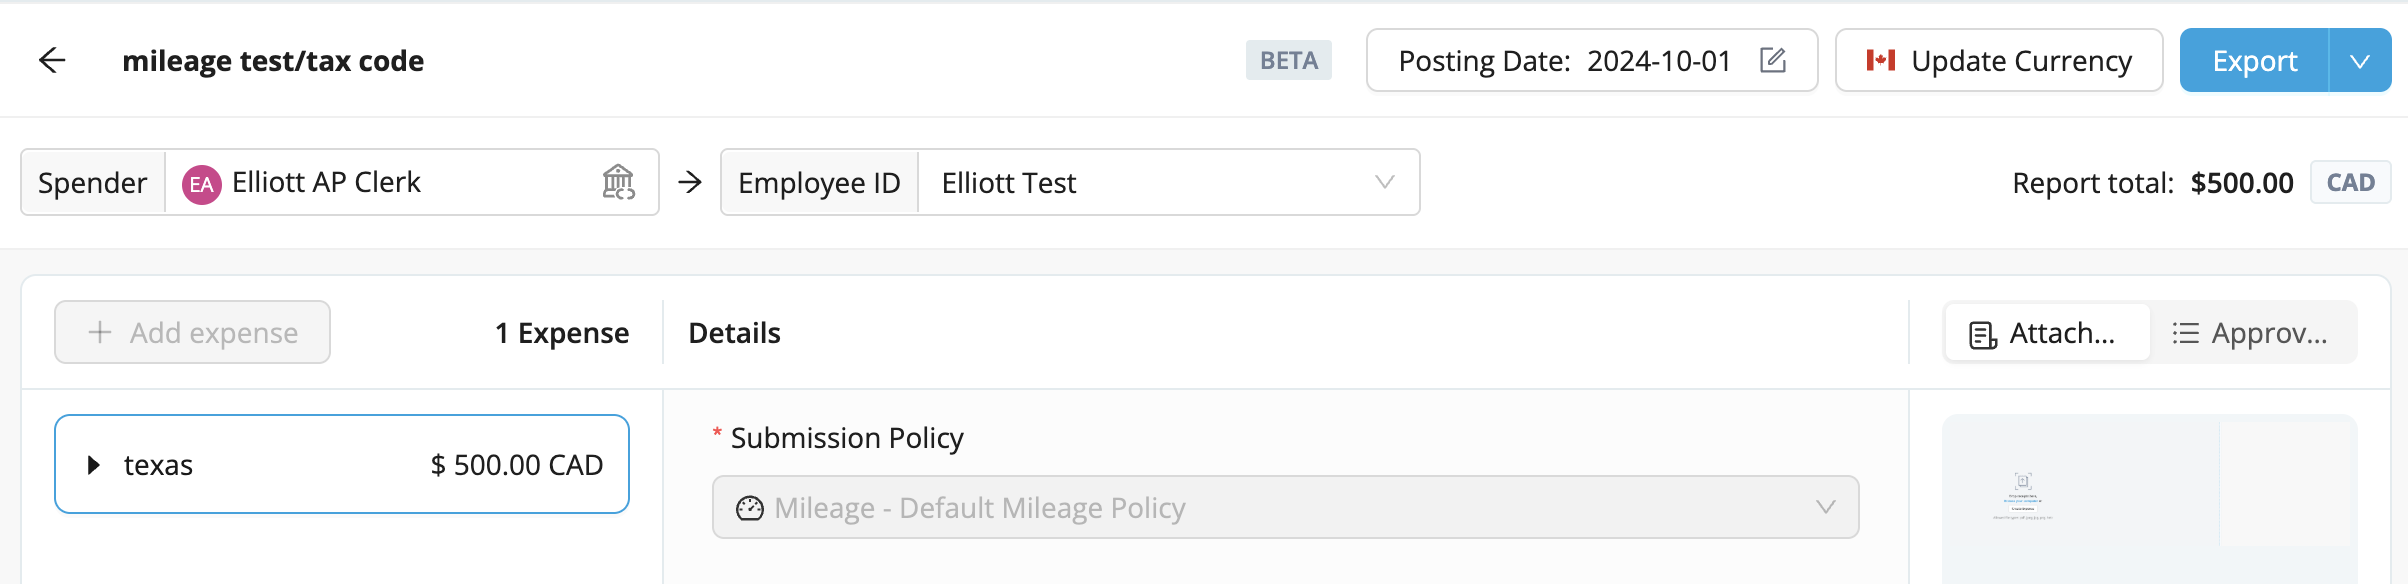
Task: Click the EA avatar circle
Action: (201, 184)
